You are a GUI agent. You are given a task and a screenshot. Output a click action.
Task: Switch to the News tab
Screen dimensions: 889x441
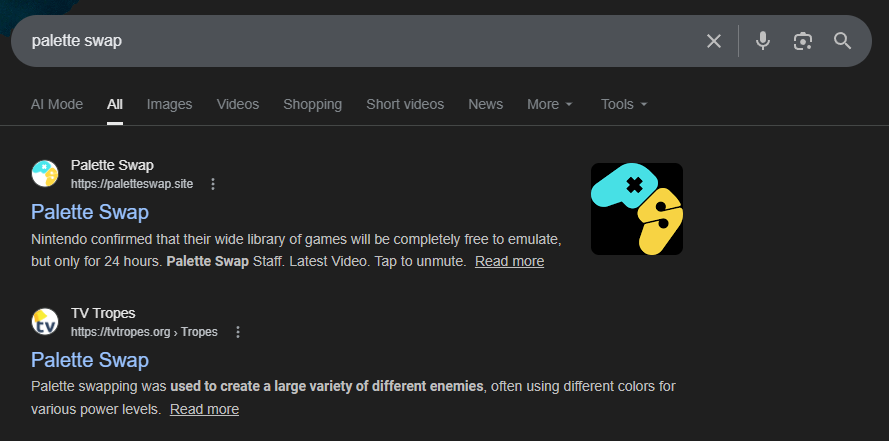coord(485,104)
